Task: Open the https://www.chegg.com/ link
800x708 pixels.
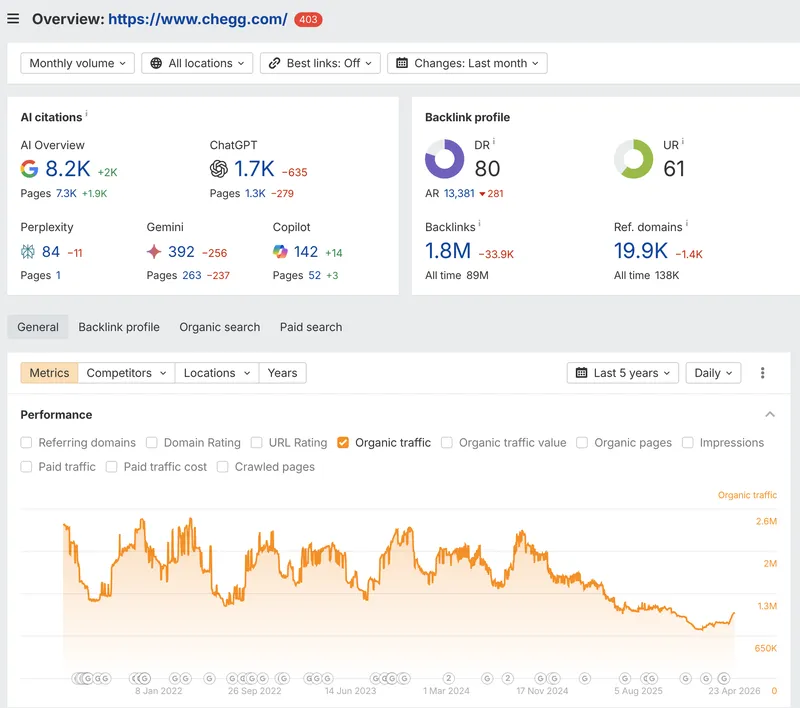Action: pyautogui.click(x=198, y=19)
